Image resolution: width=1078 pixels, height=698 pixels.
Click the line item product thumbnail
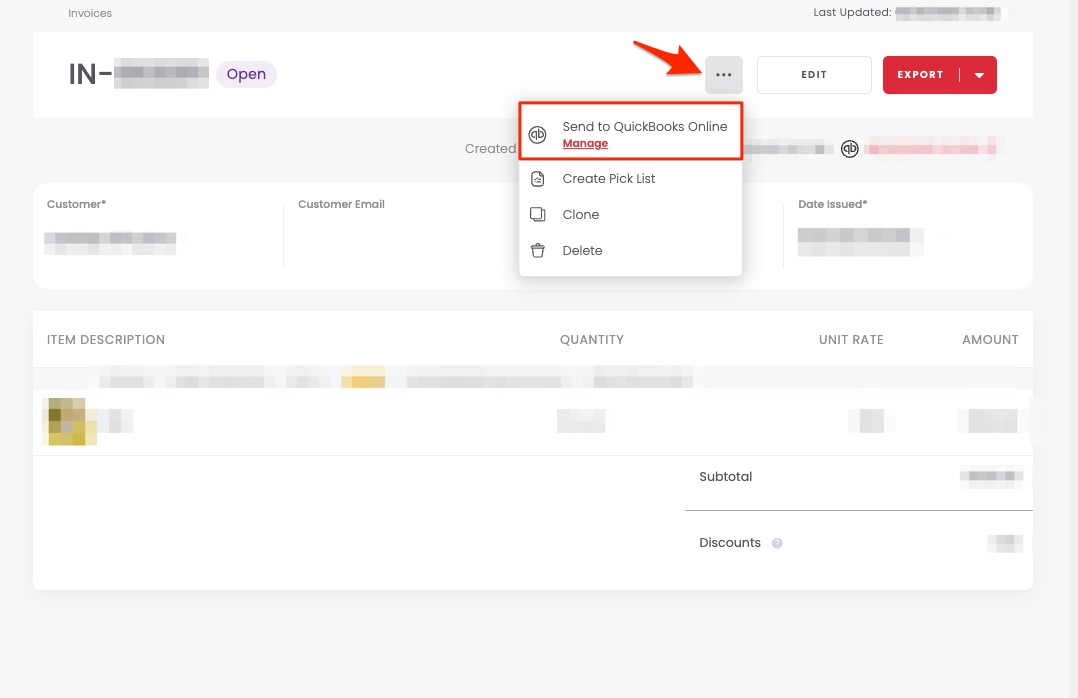(70, 421)
